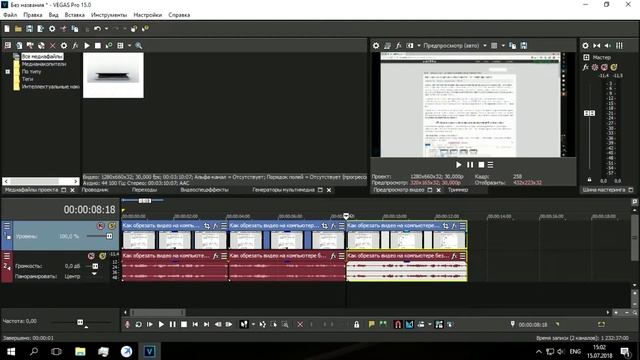Create a new project from main toolbar
640x360 pixels.
click(x=7, y=29)
